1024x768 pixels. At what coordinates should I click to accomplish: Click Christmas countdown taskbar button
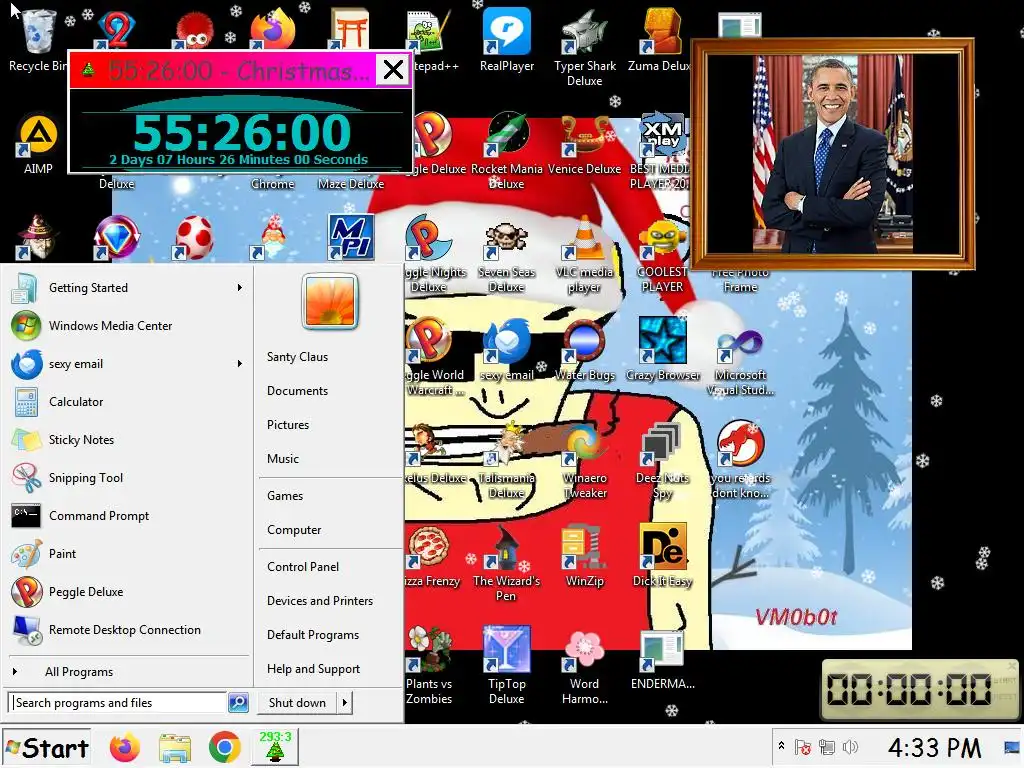[x=276, y=746]
